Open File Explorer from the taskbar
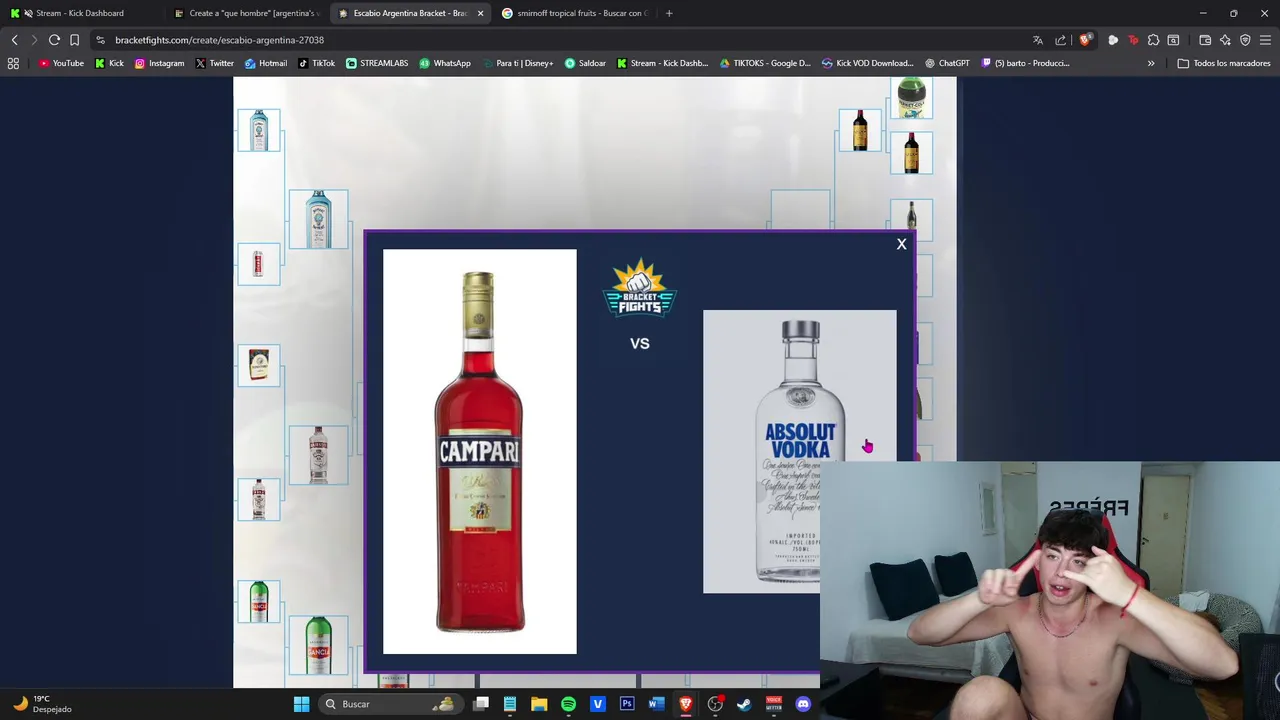Viewport: 1280px width, 720px height. 539,704
